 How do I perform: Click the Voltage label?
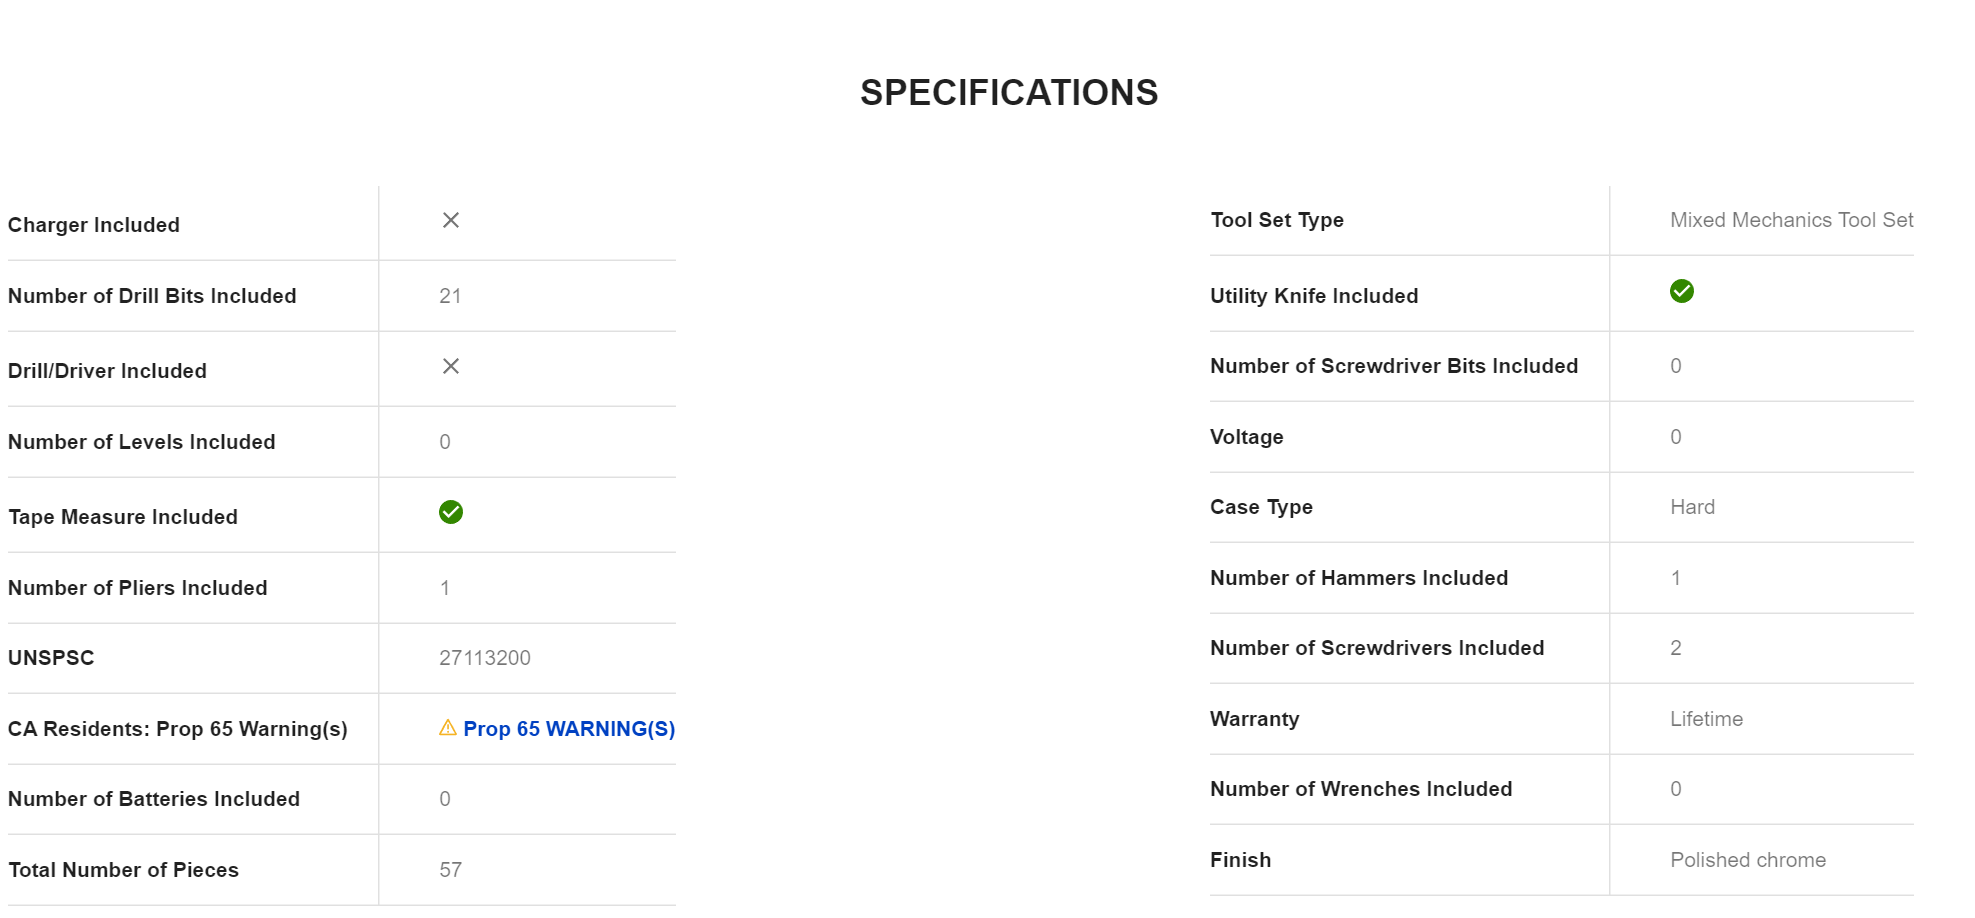click(x=1247, y=437)
